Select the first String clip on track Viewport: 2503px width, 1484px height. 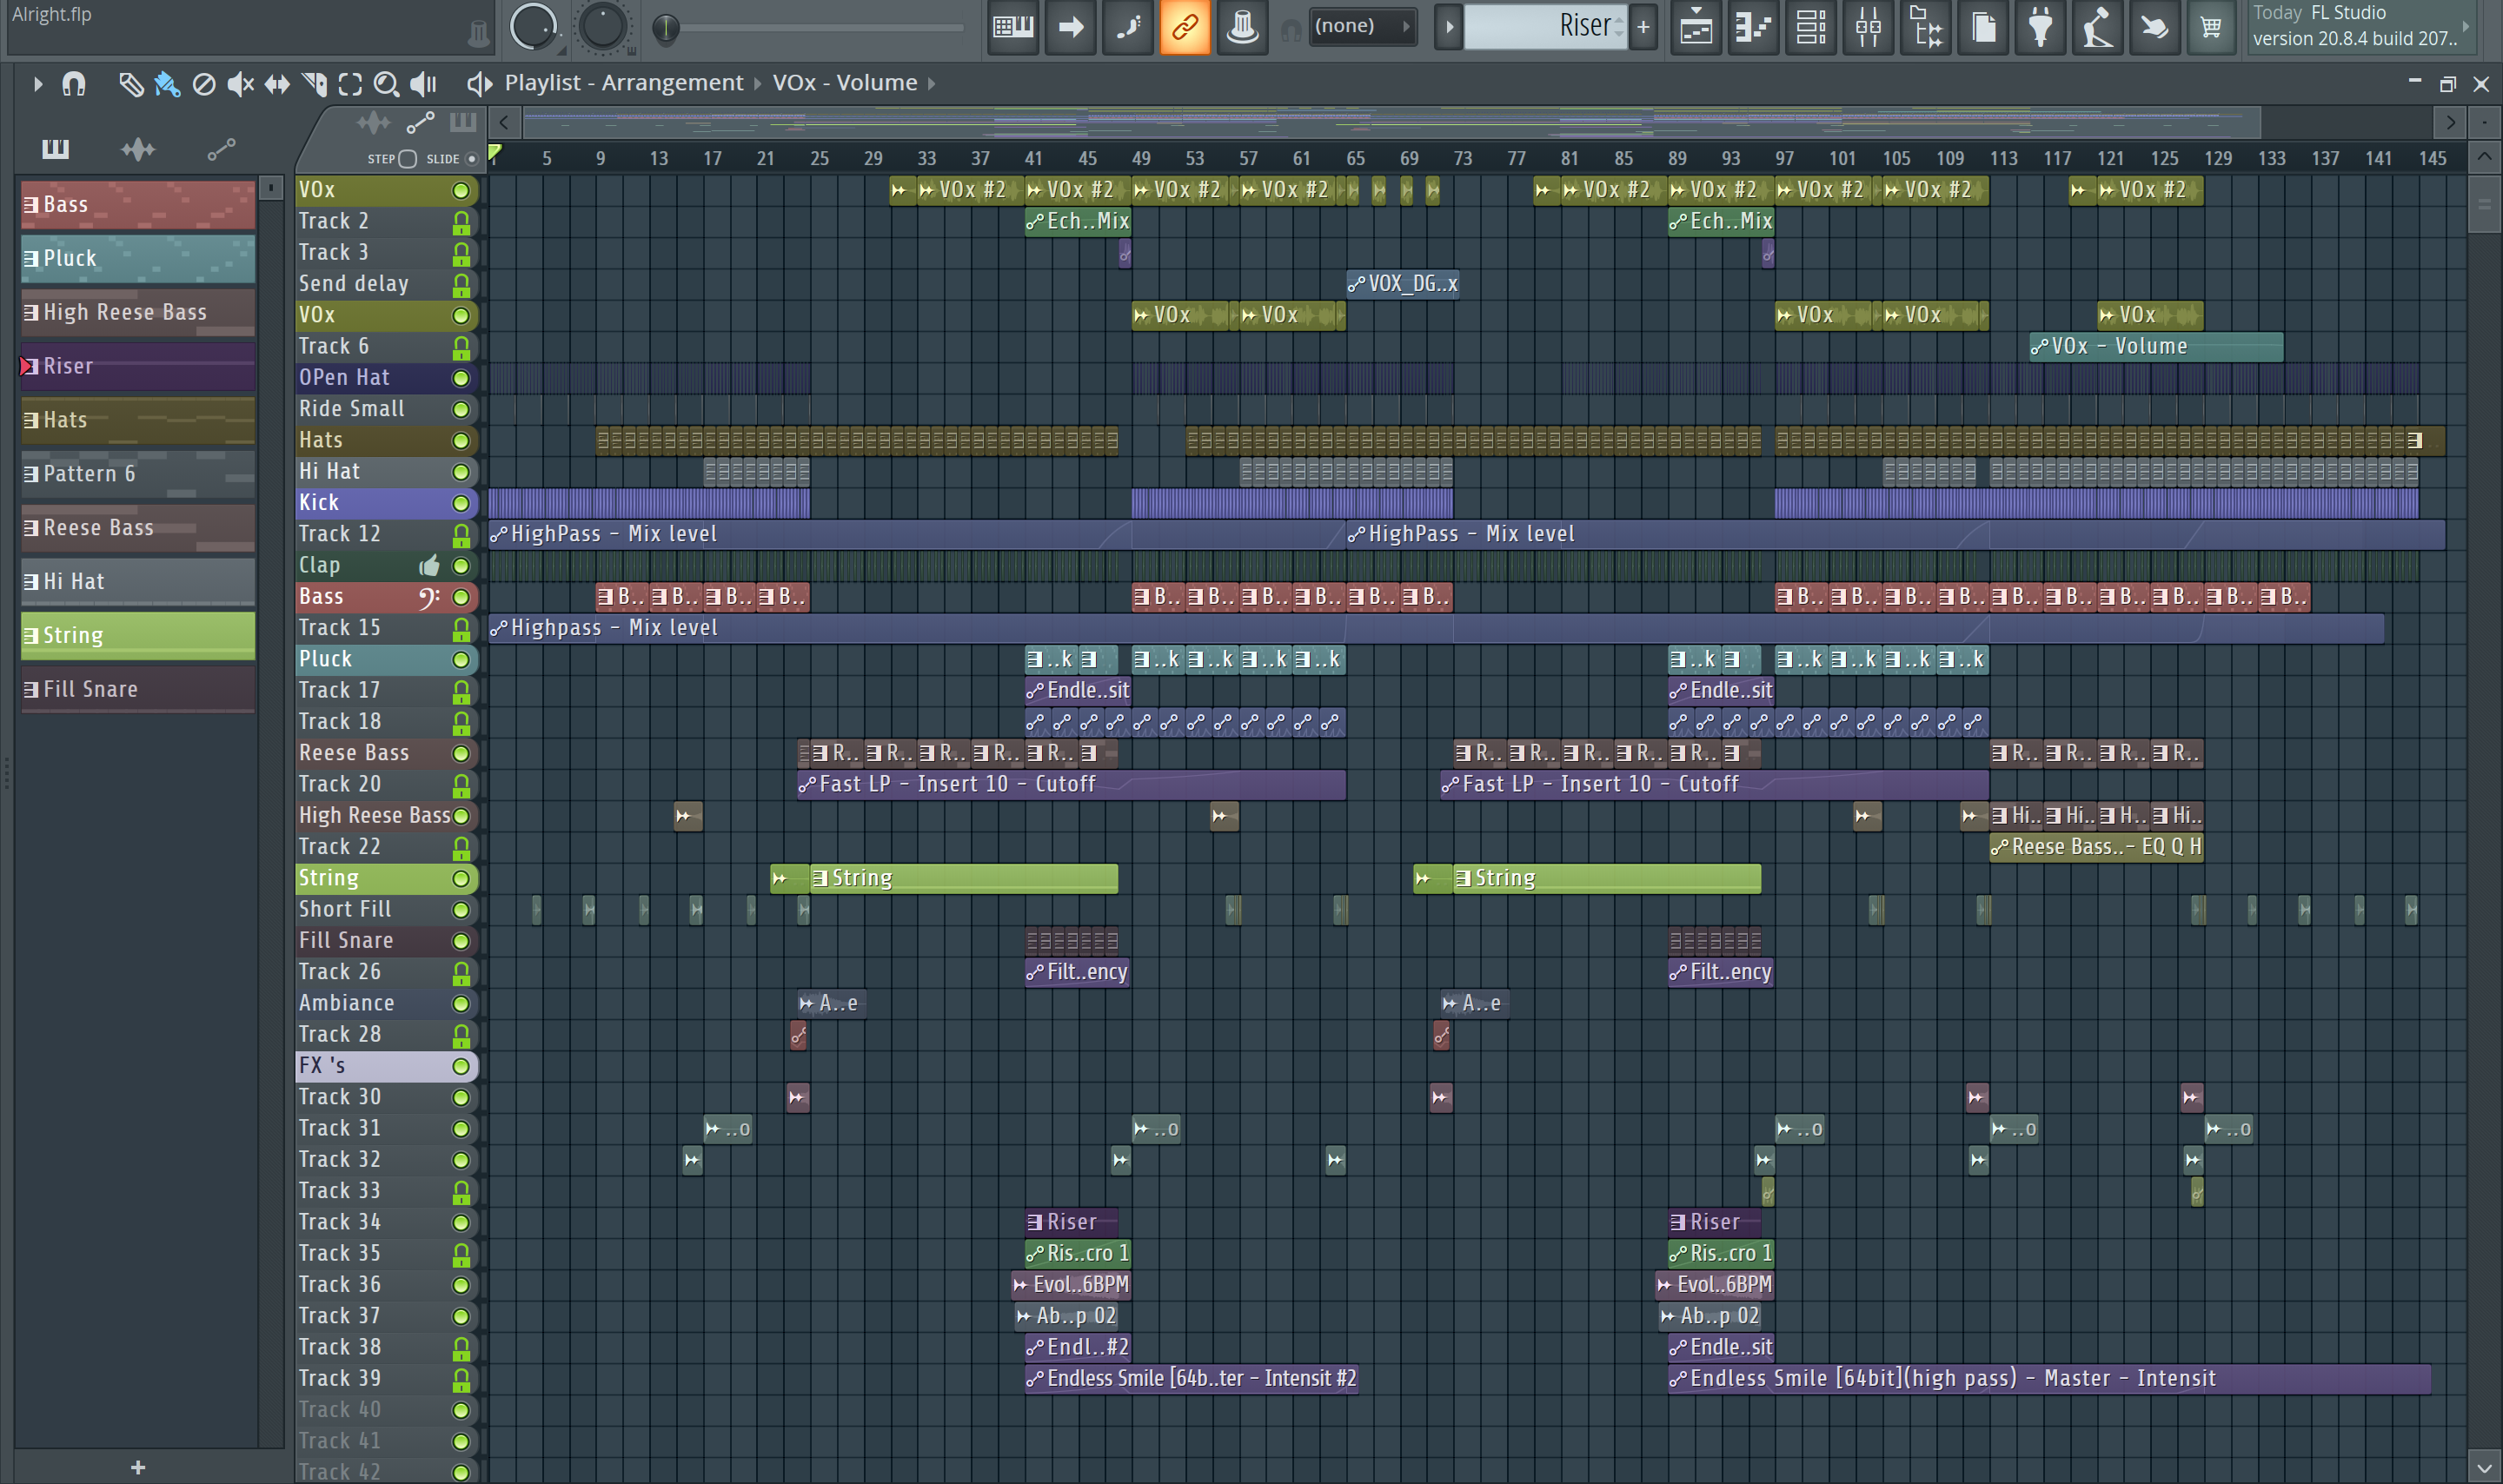(964, 879)
